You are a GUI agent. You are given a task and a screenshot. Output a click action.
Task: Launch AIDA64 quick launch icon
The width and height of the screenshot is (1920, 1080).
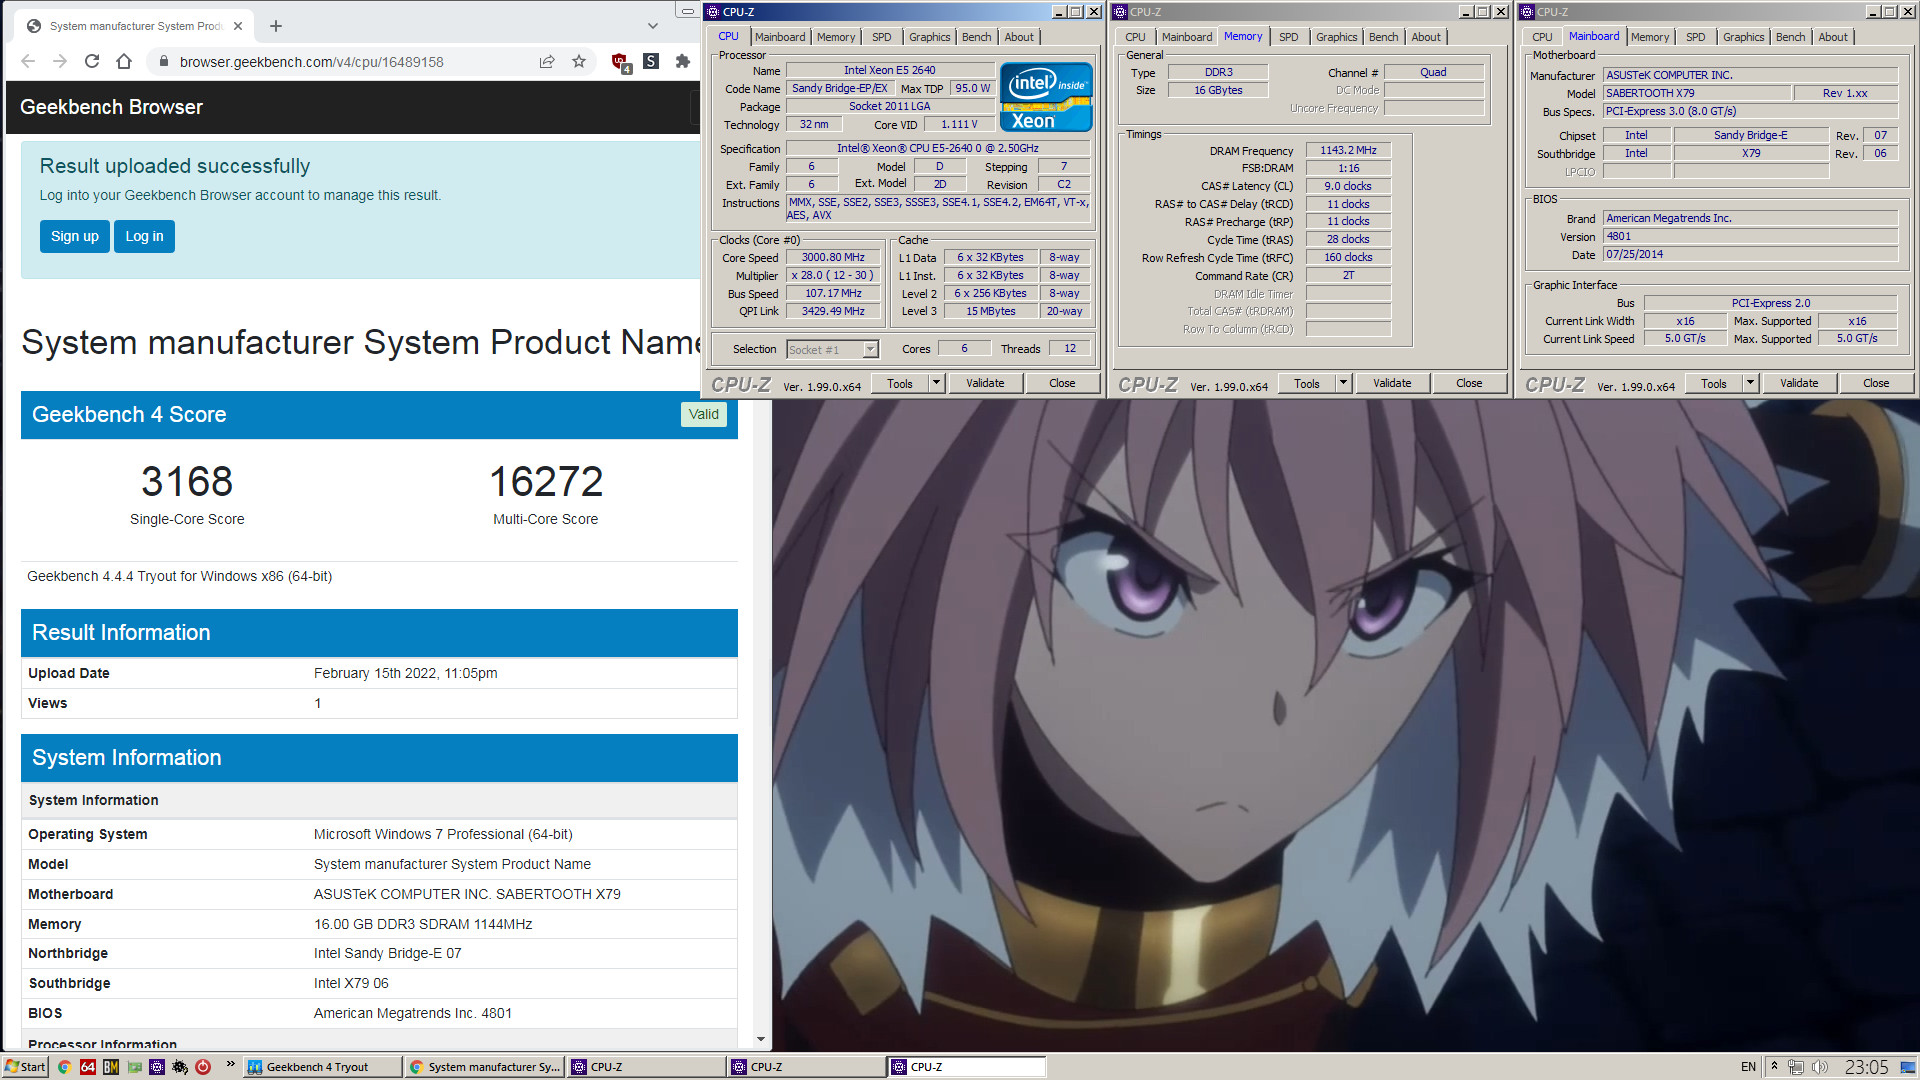click(x=87, y=1067)
